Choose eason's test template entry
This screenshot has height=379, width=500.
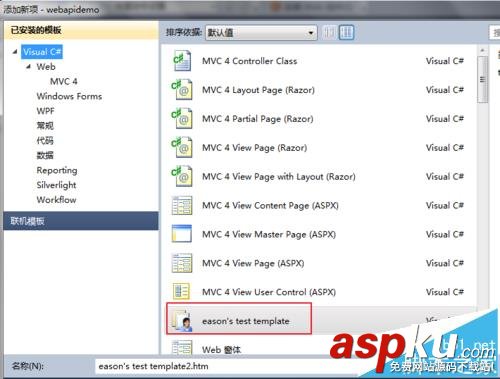246,321
